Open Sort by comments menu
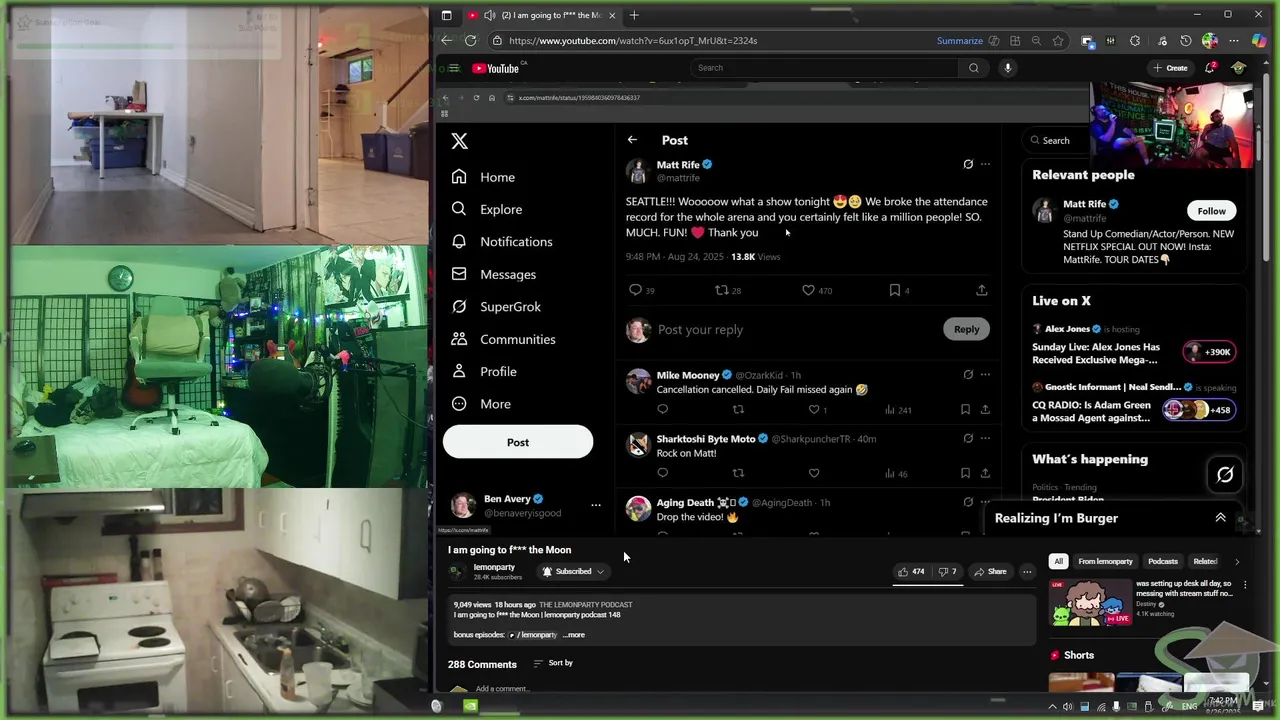This screenshot has width=1280, height=720. tap(553, 663)
